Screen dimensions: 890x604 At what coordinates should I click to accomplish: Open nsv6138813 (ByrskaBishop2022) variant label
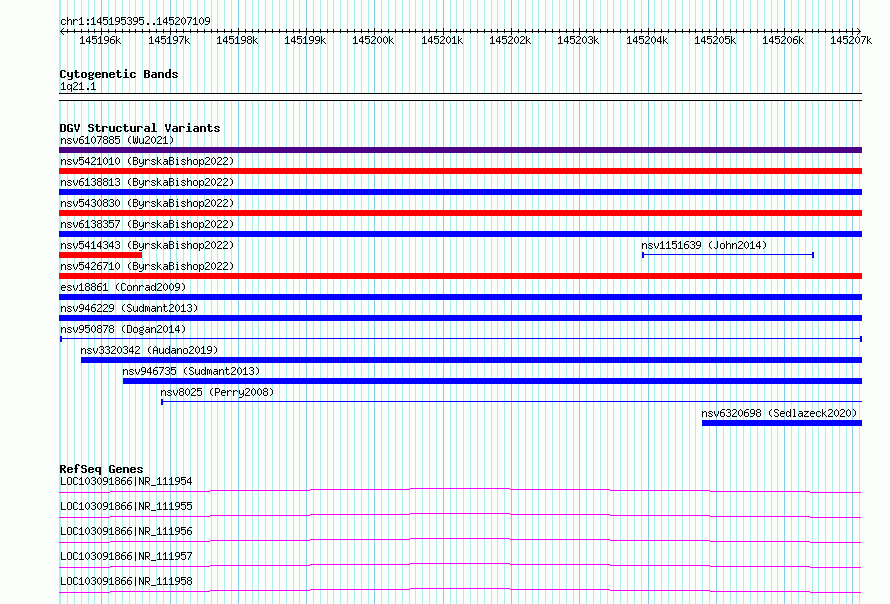pyautogui.click(x=147, y=182)
